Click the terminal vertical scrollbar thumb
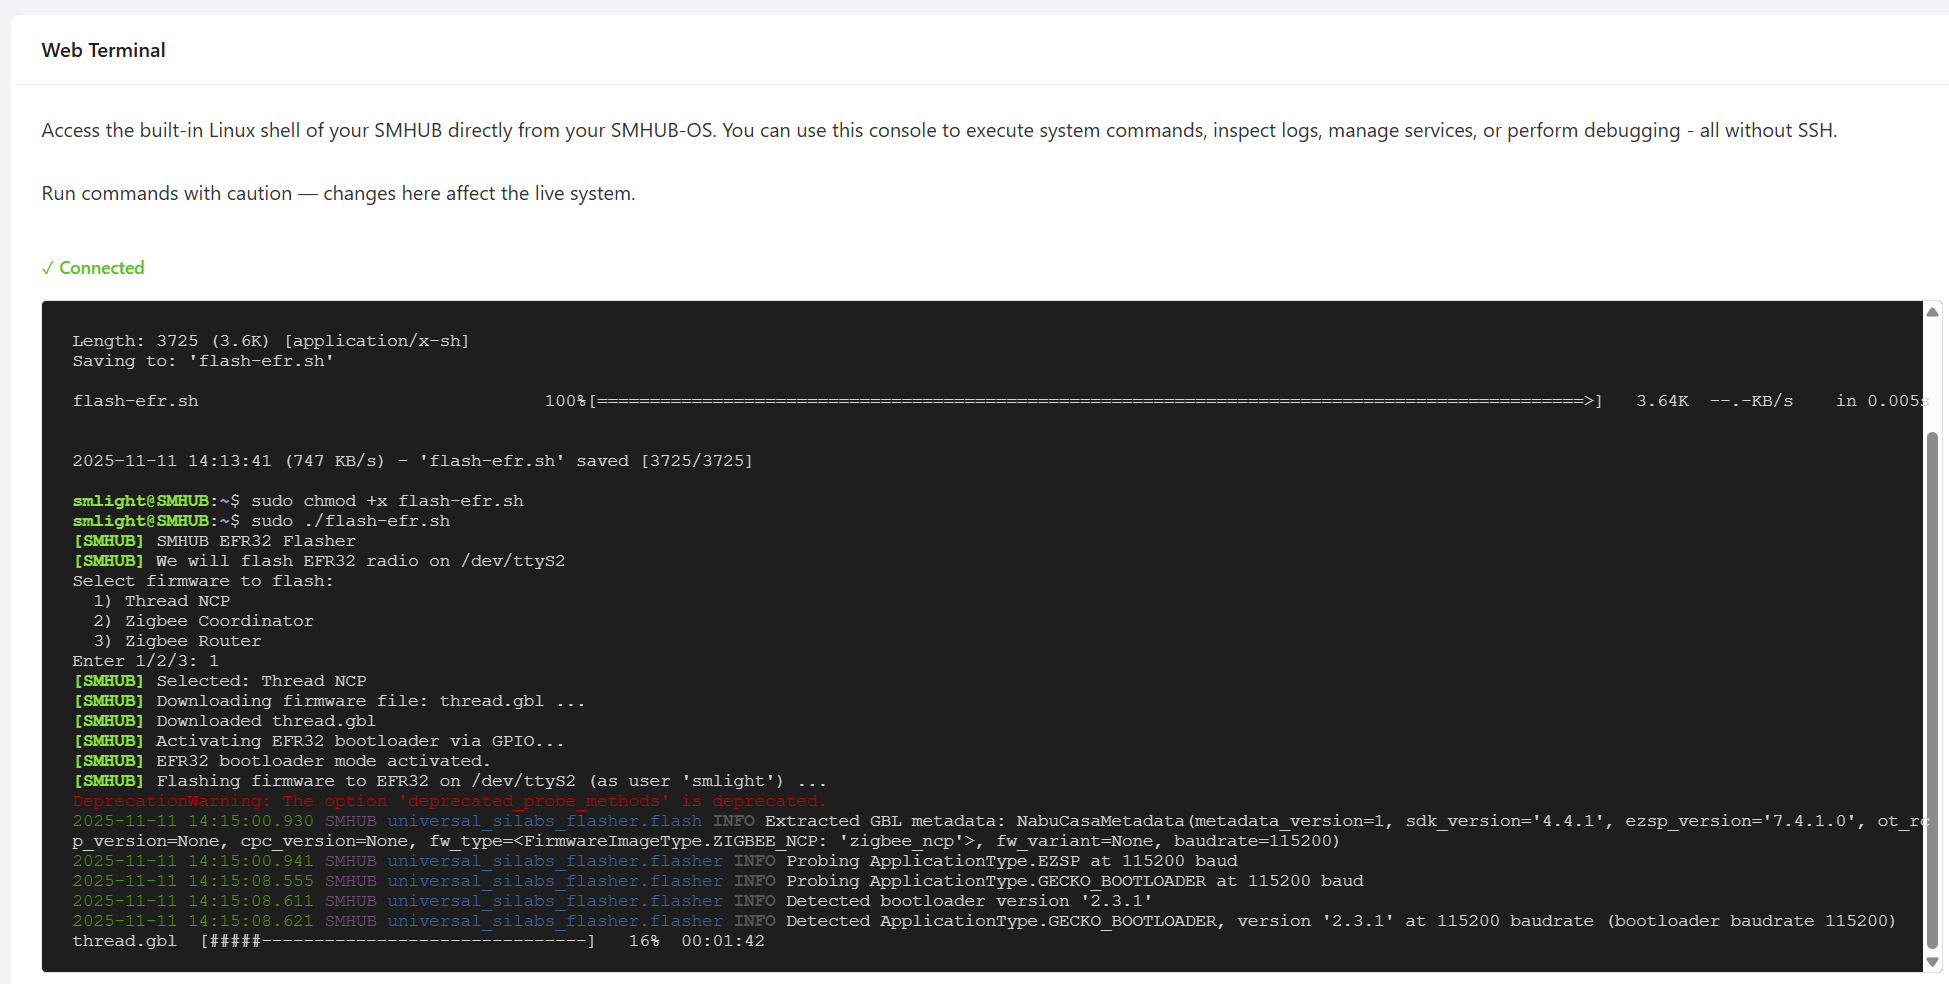Screen dimensions: 1949x984 [1932, 690]
